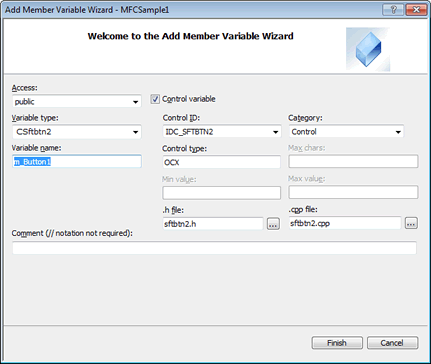The image size is (431, 364).
Task: Click the Min value input box
Action: tap(222, 193)
